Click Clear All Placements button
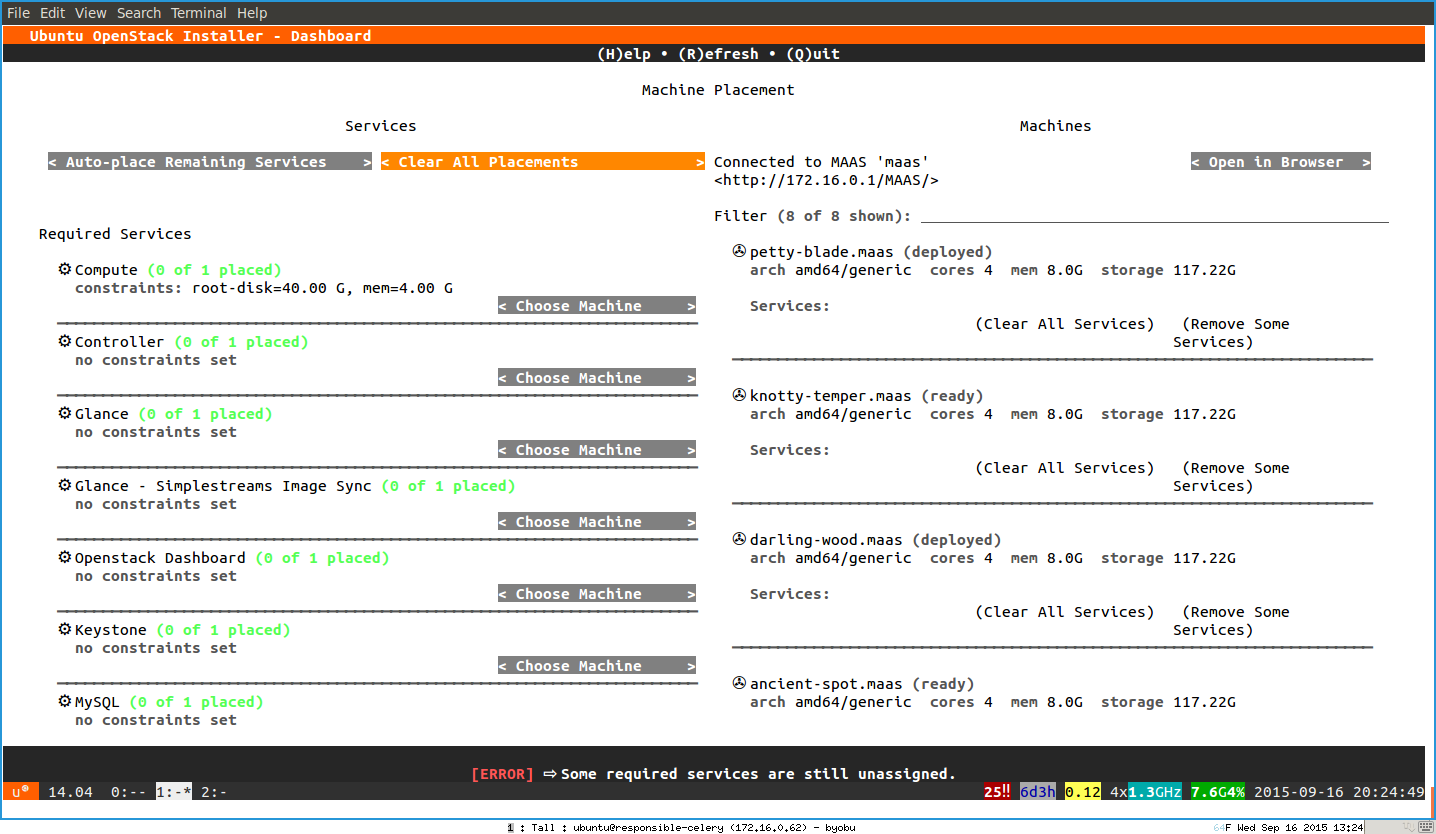The width and height of the screenshot is (1436, 834). (x=543, y=162)
